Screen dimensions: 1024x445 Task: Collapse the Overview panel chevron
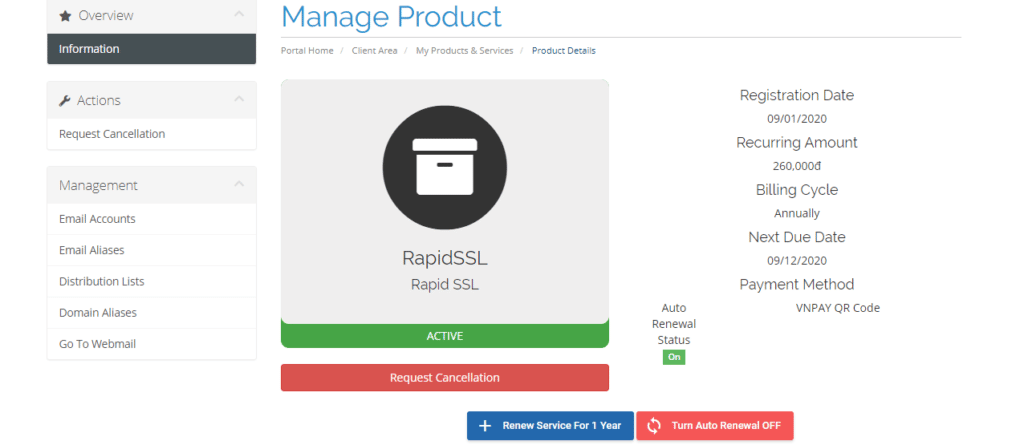point(238,15)
